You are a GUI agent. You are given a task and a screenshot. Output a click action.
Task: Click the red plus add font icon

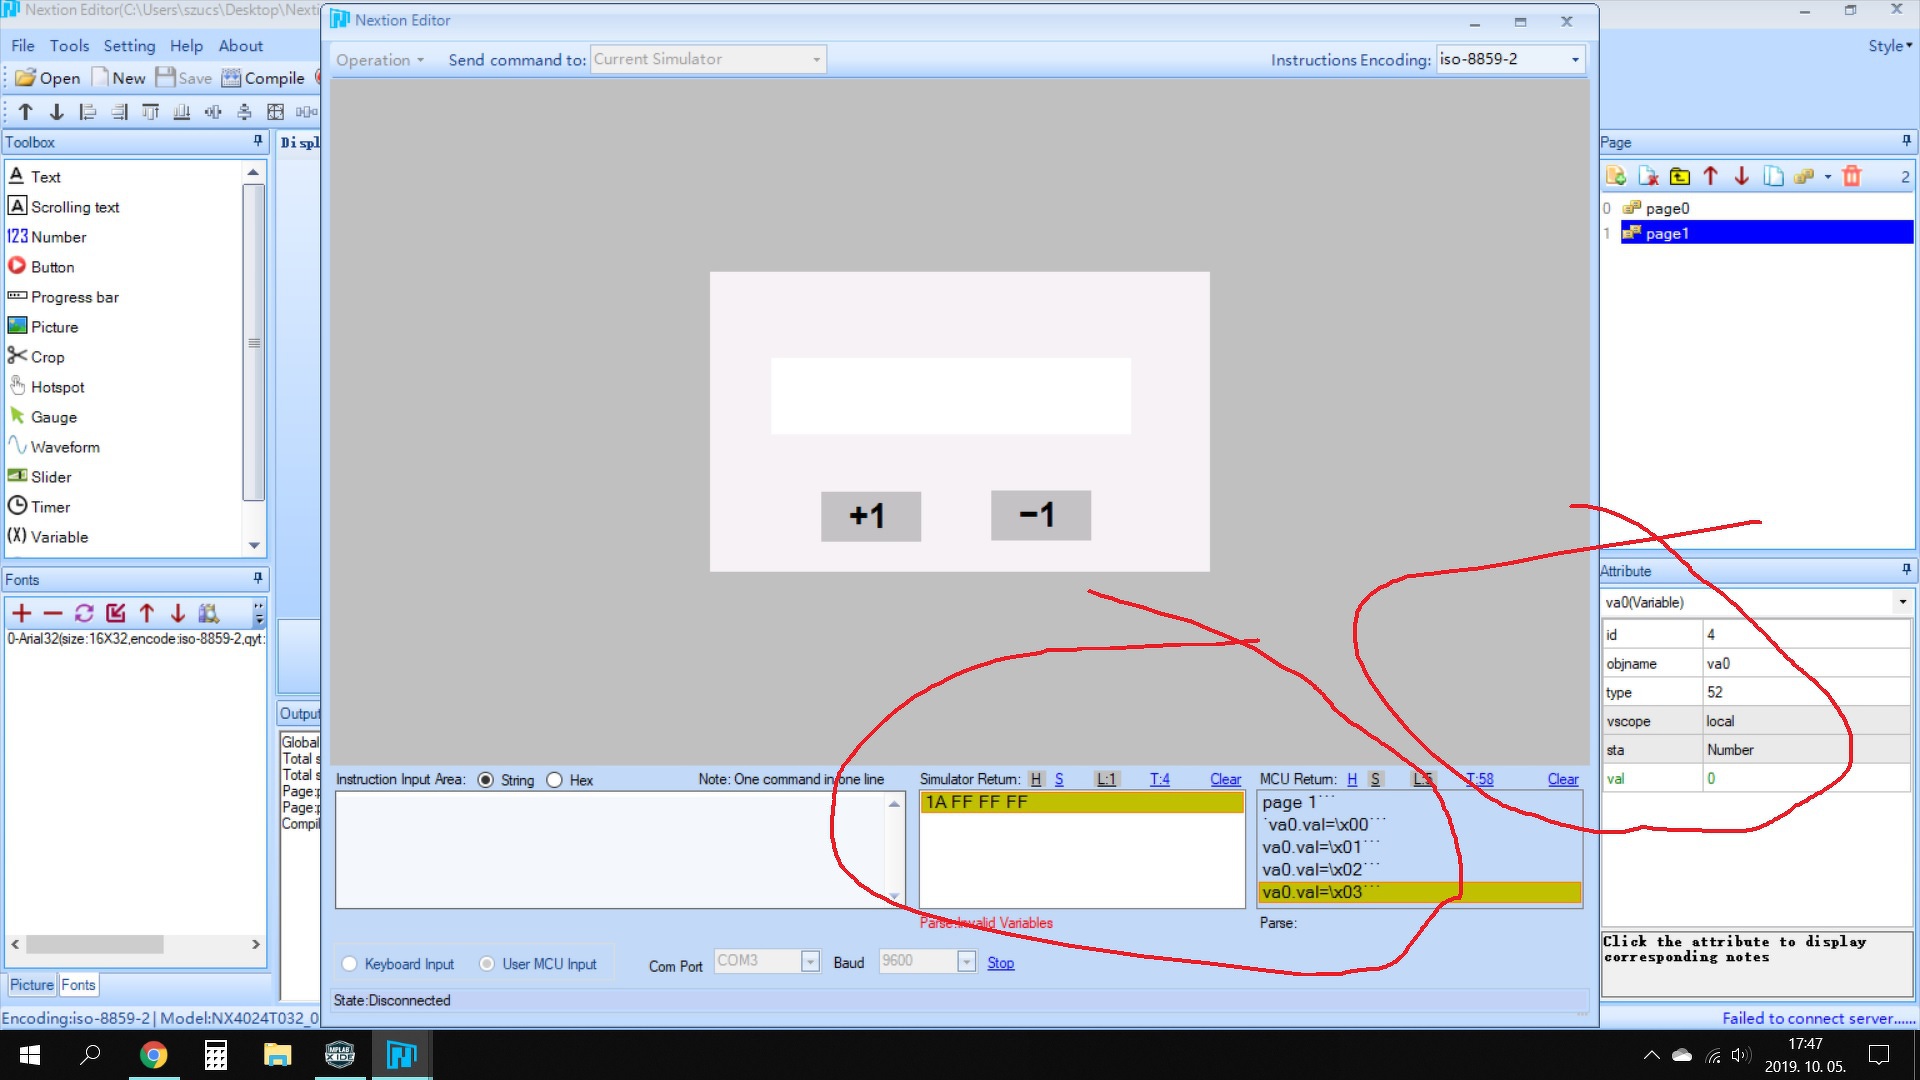pos(22,613)
